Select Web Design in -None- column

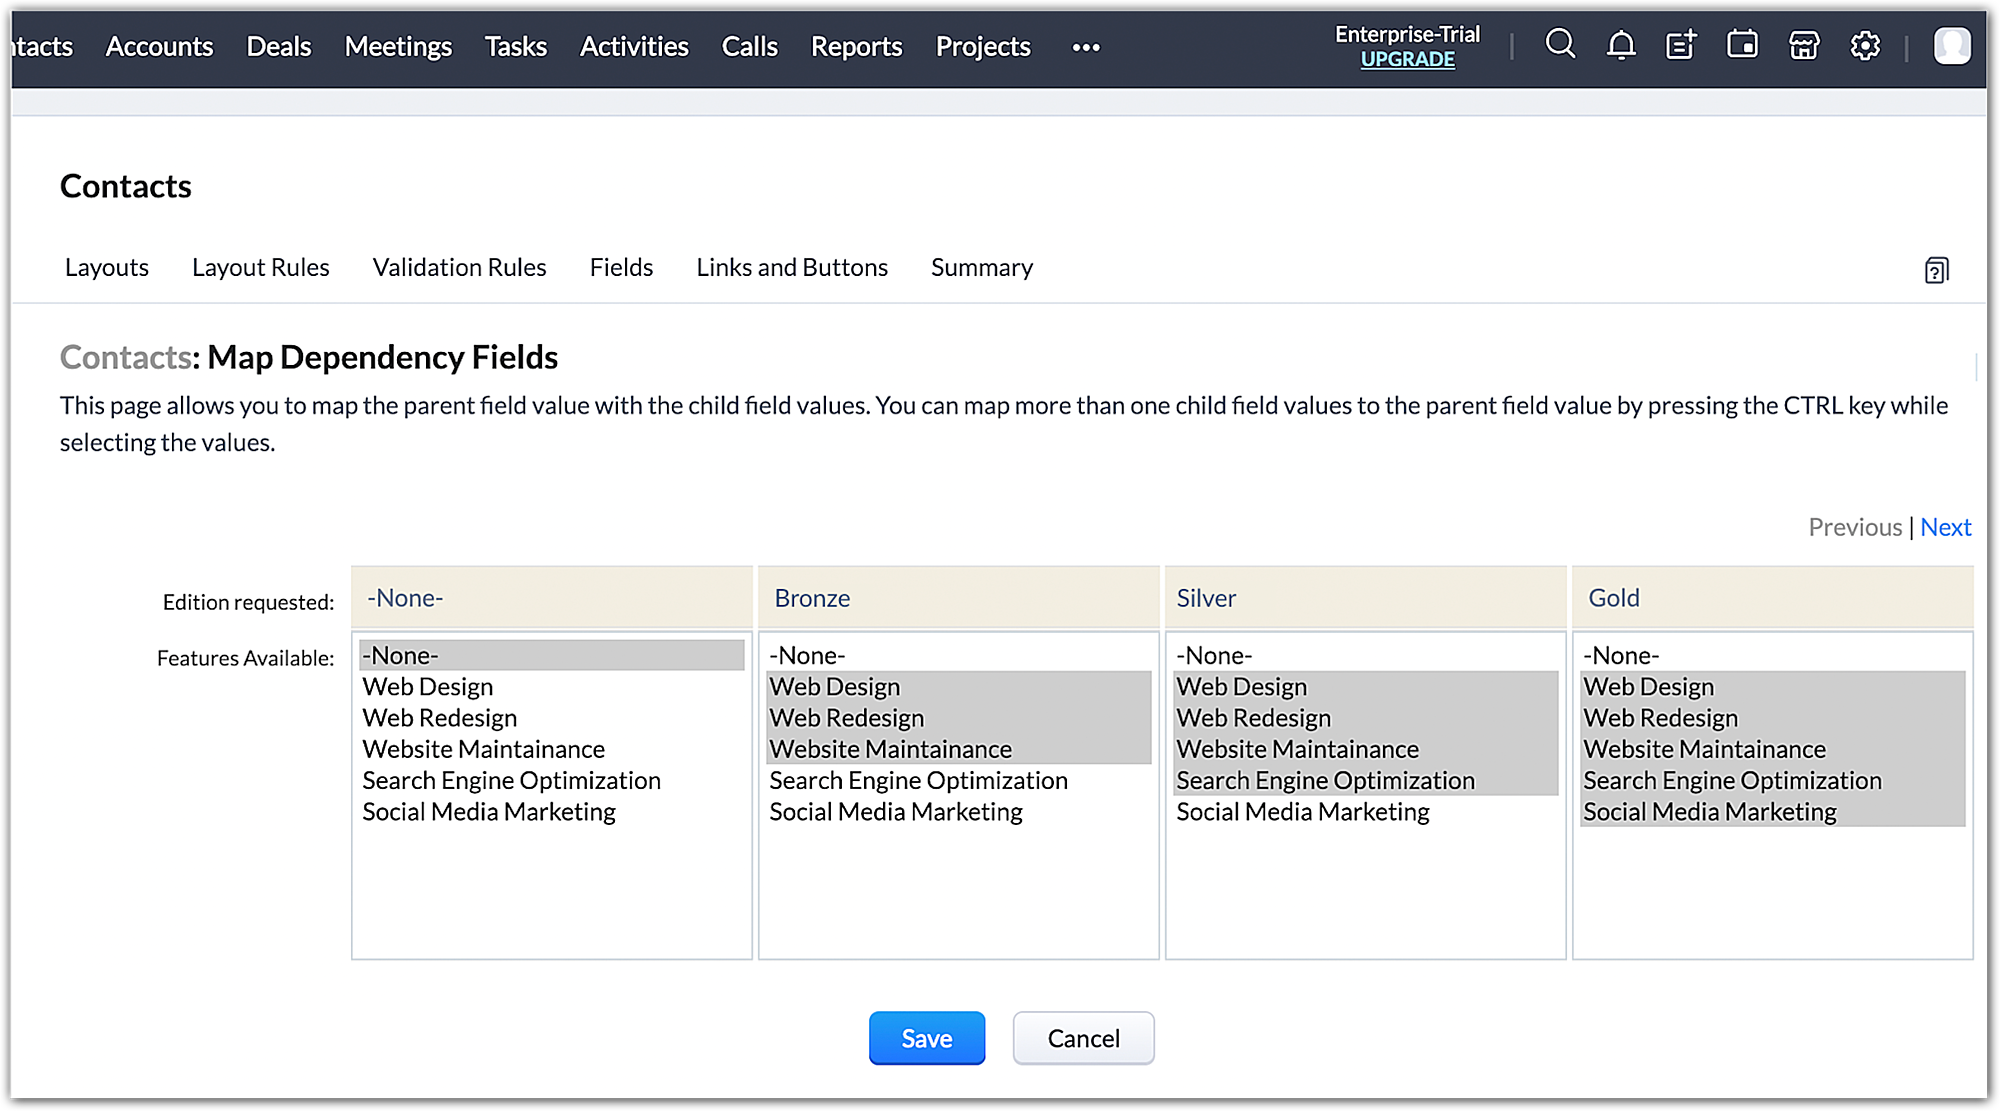tap(428, 687)
